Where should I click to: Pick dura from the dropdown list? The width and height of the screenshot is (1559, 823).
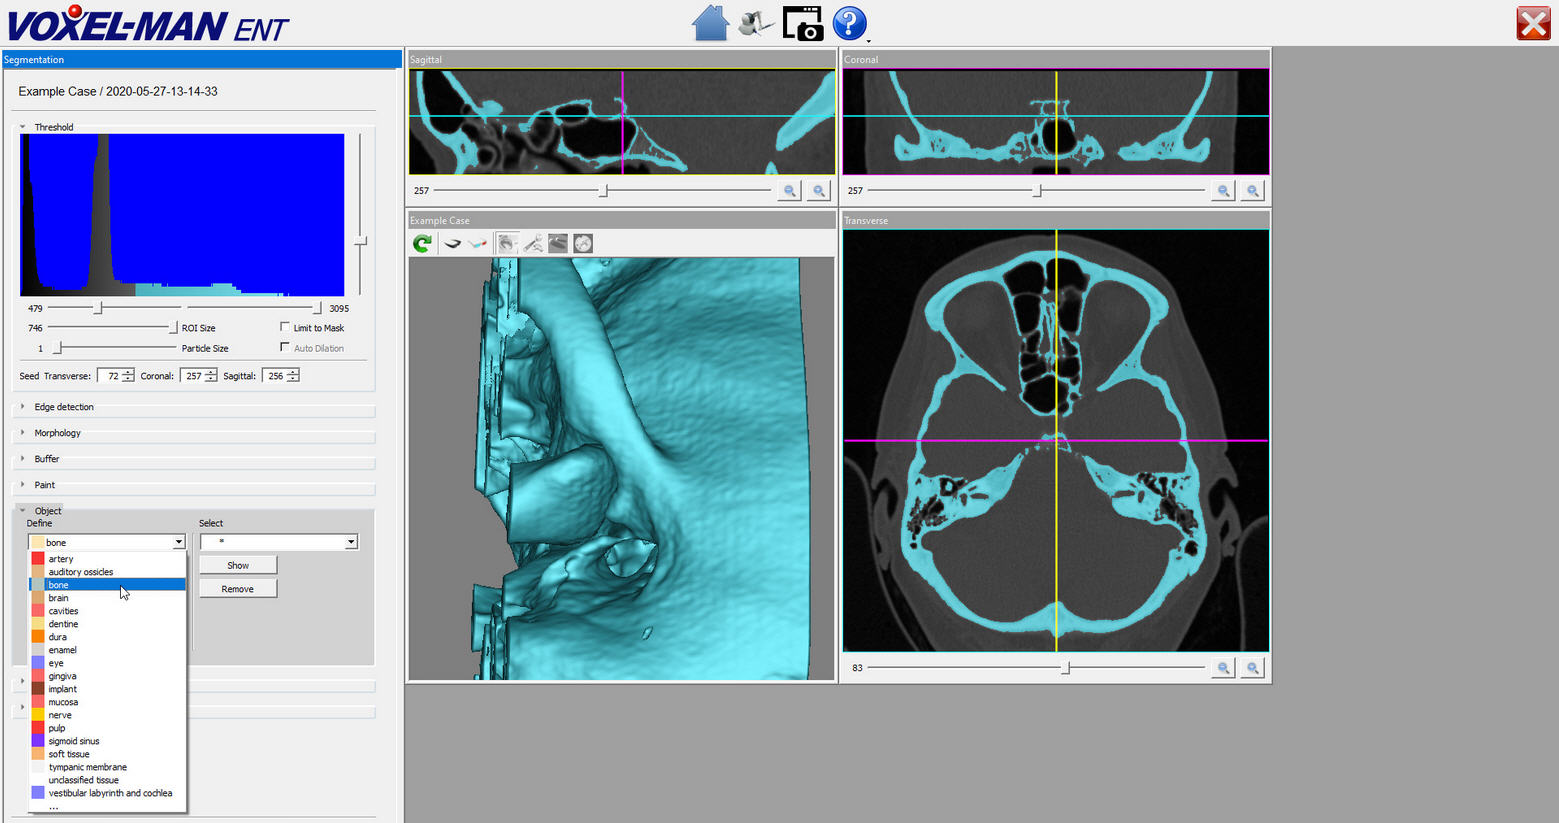[x=107, y=637]
